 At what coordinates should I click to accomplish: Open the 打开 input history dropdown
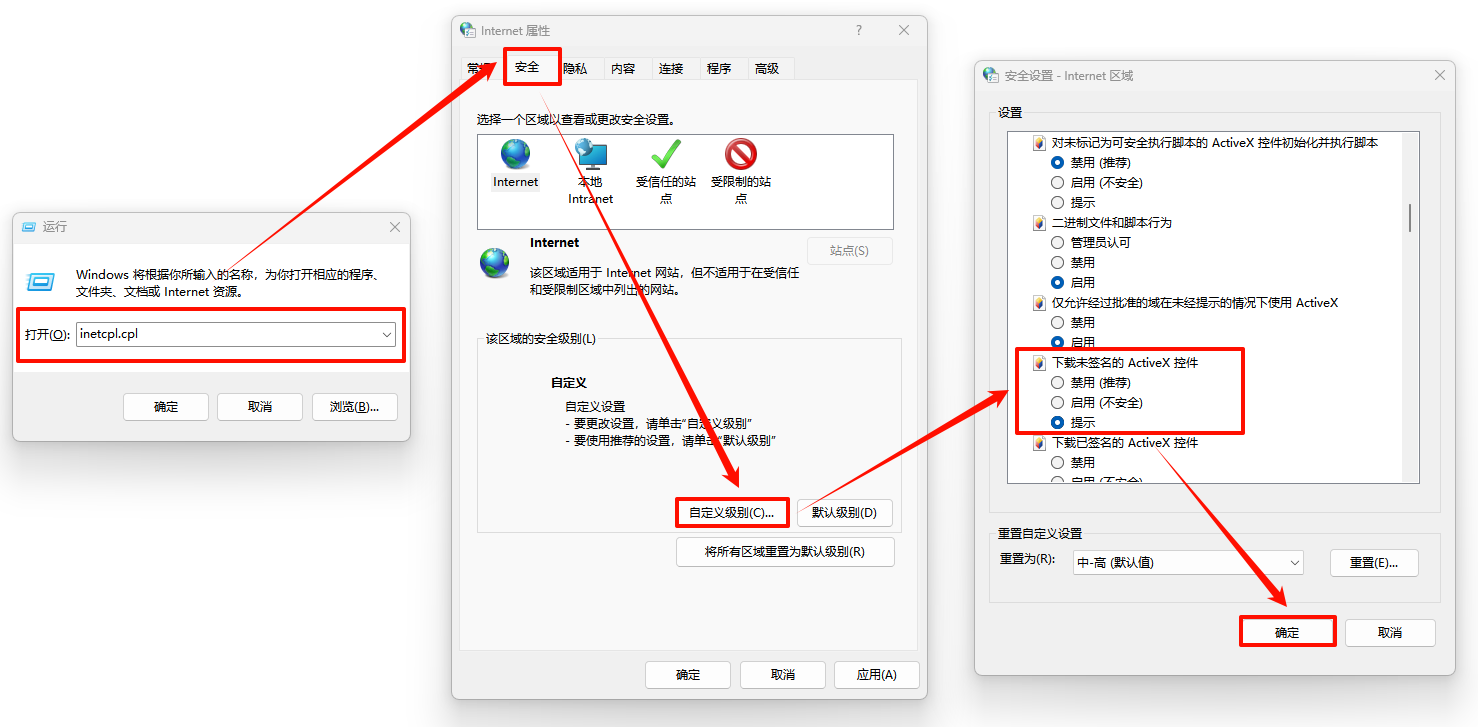[388, 335]
